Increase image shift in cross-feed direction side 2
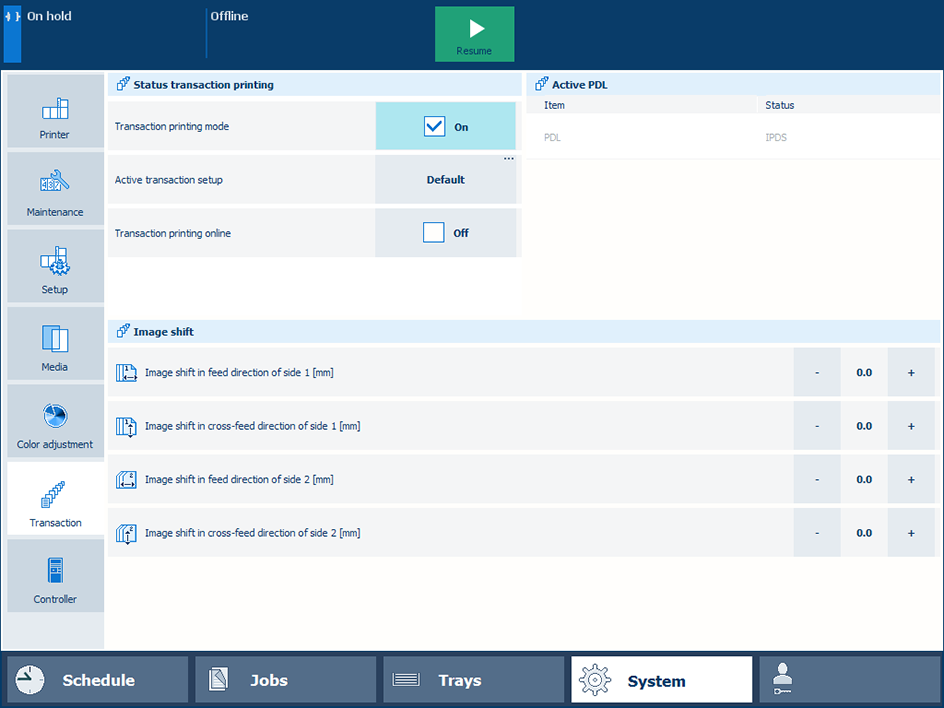Screen dimensions: 944x708 coord(911,533)
